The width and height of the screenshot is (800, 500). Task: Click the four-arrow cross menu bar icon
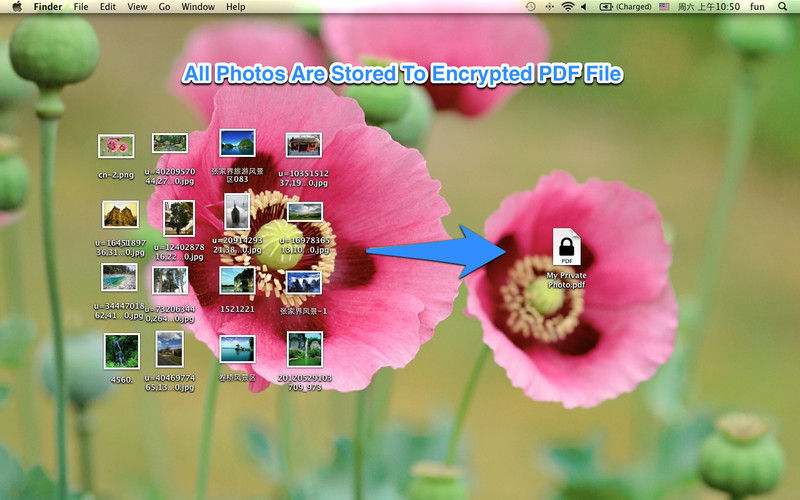point(549,7)
